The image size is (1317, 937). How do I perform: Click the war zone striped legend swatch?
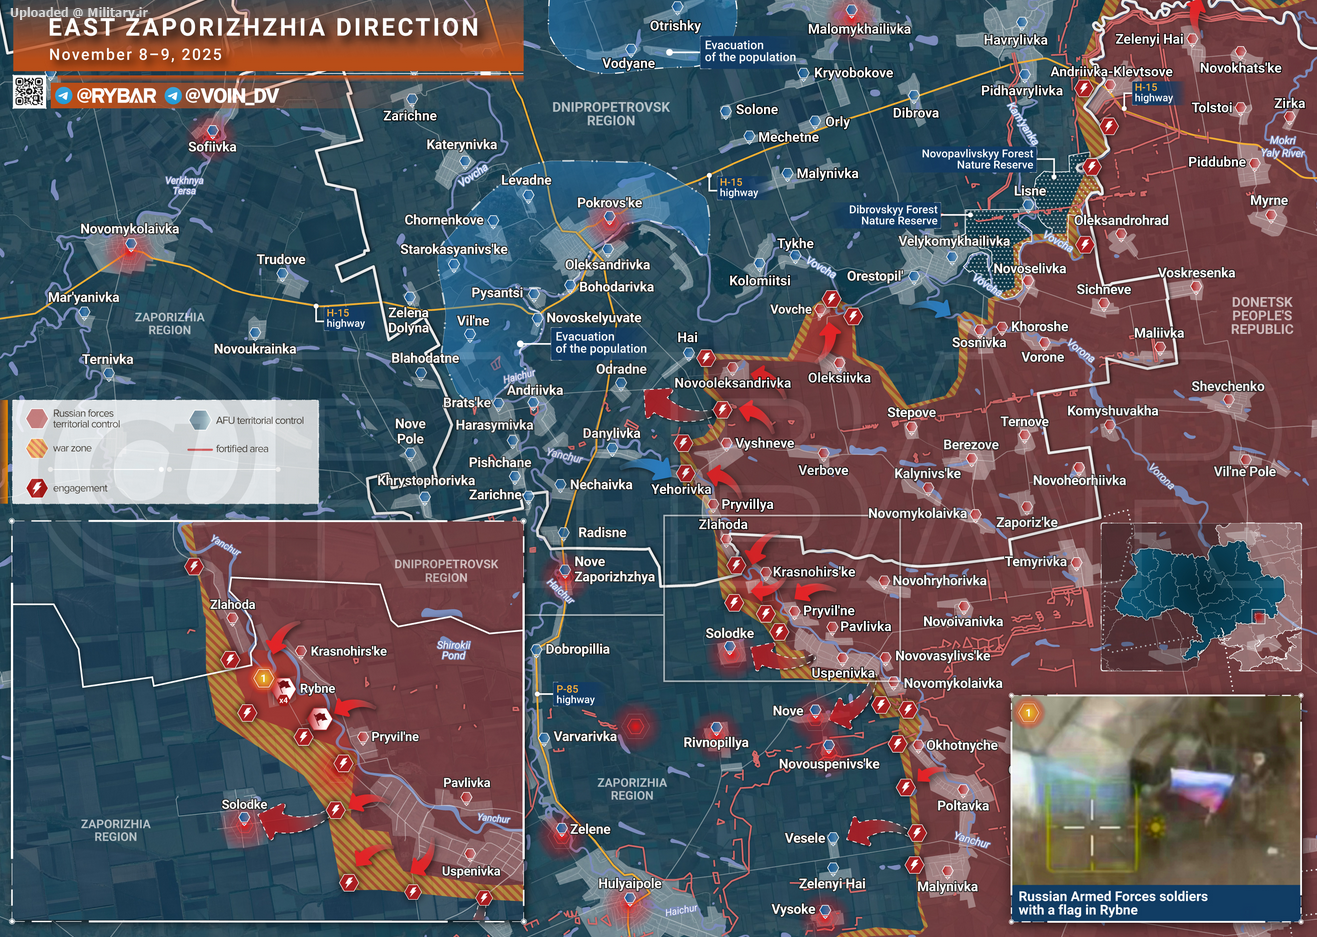click(37, 448)
